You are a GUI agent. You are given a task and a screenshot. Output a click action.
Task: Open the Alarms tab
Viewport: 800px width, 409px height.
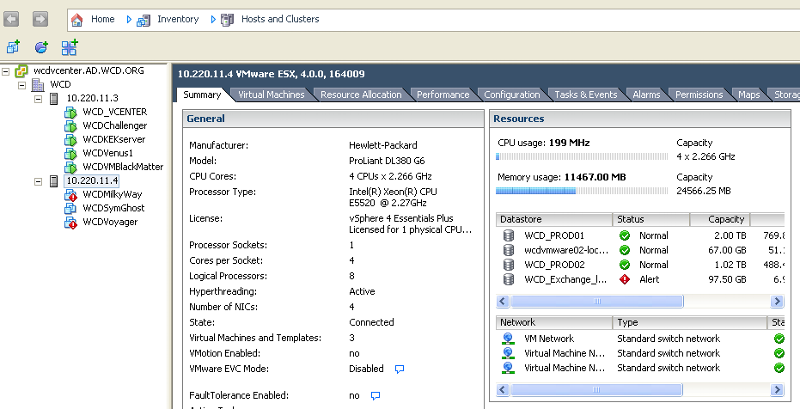(x=646, y=95)
